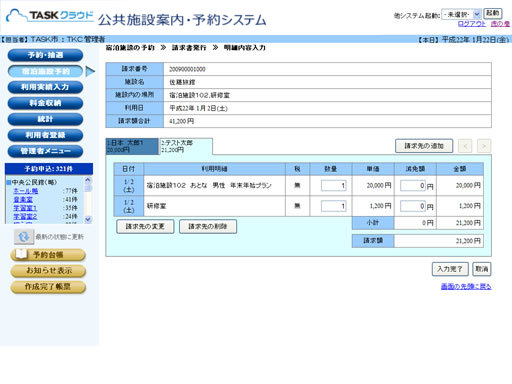This screenshot has width=512, height=384.
Task: Open the 学習室1 link
Action: [25, 208]
